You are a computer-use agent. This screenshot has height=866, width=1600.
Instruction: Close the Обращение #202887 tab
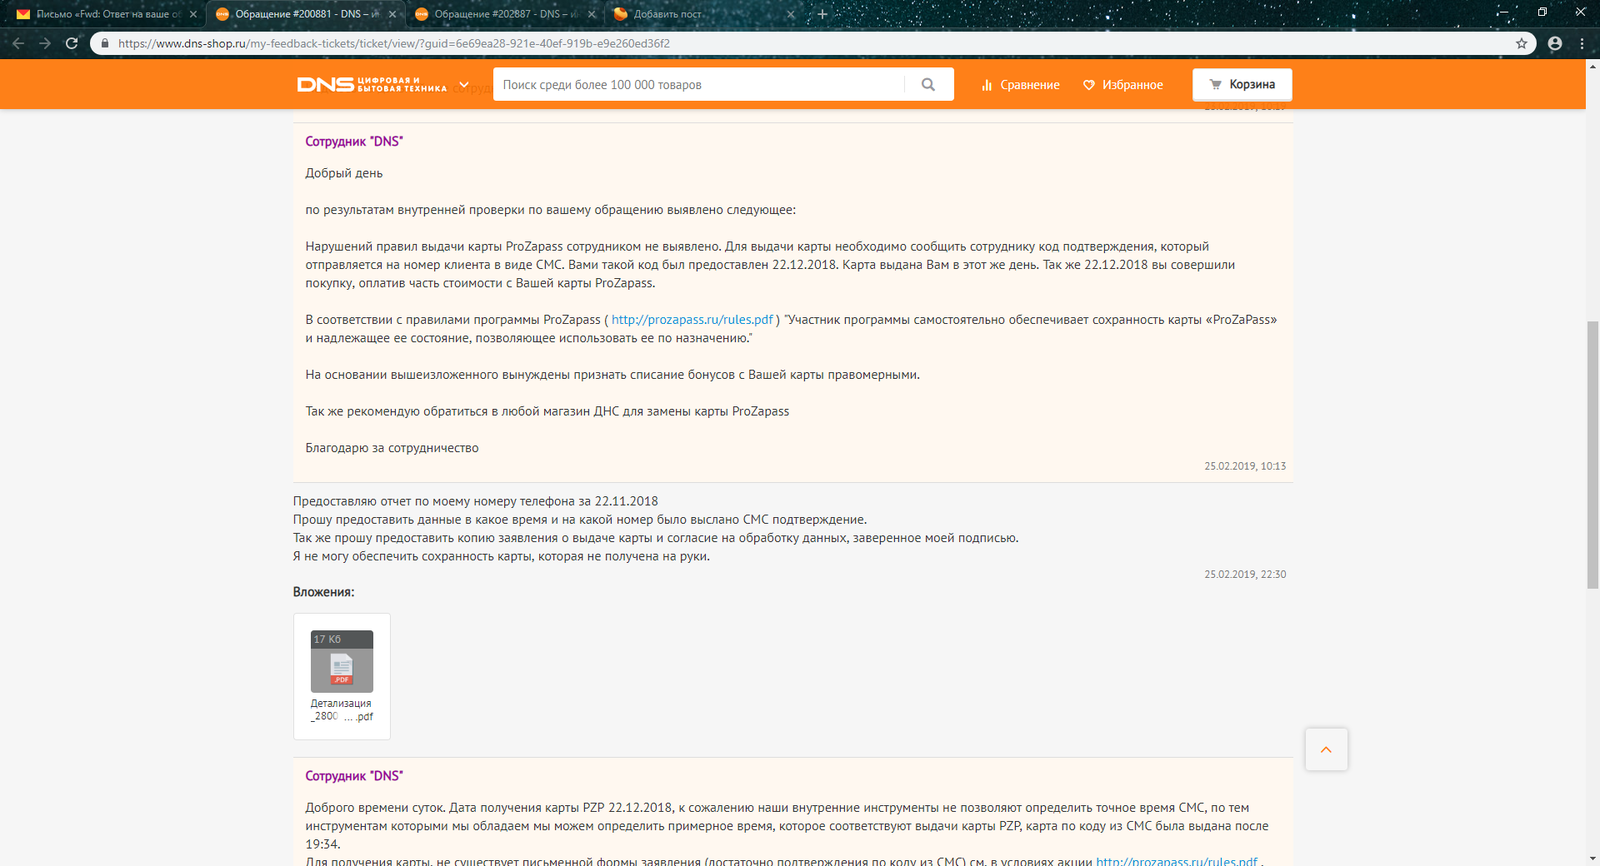pyautogui.click(x=591, y=14)
